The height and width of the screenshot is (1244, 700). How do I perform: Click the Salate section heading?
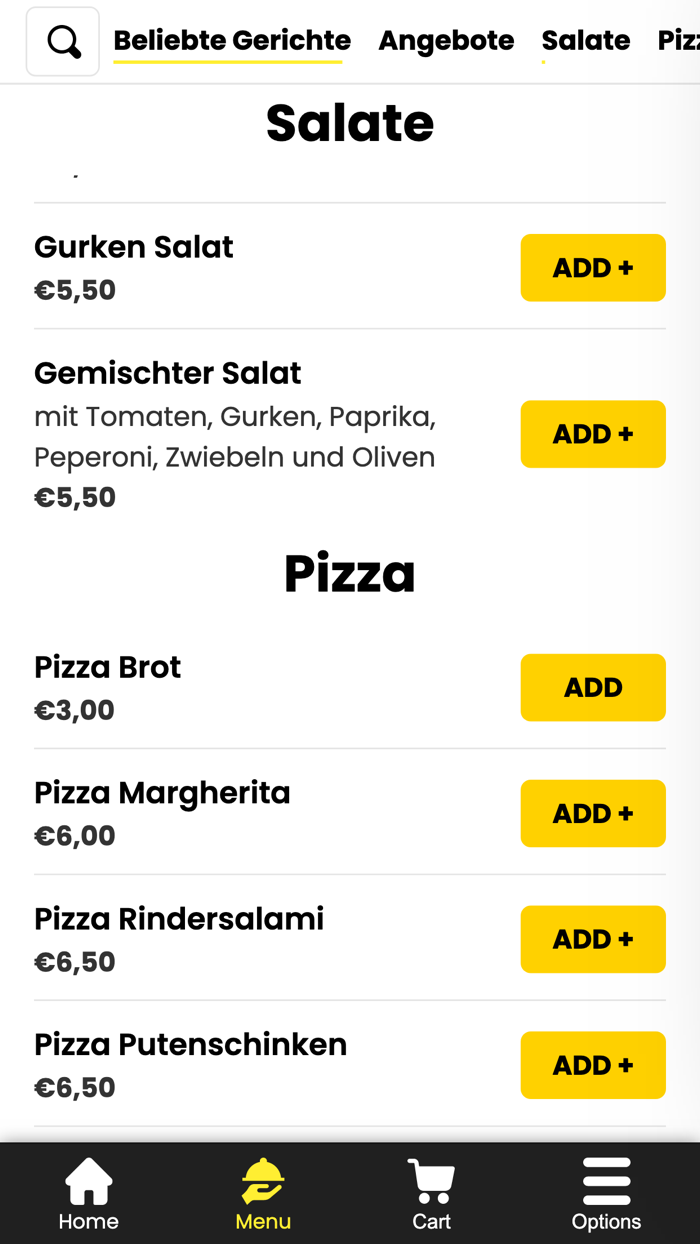pyautogui.click(x=350, y=122)
